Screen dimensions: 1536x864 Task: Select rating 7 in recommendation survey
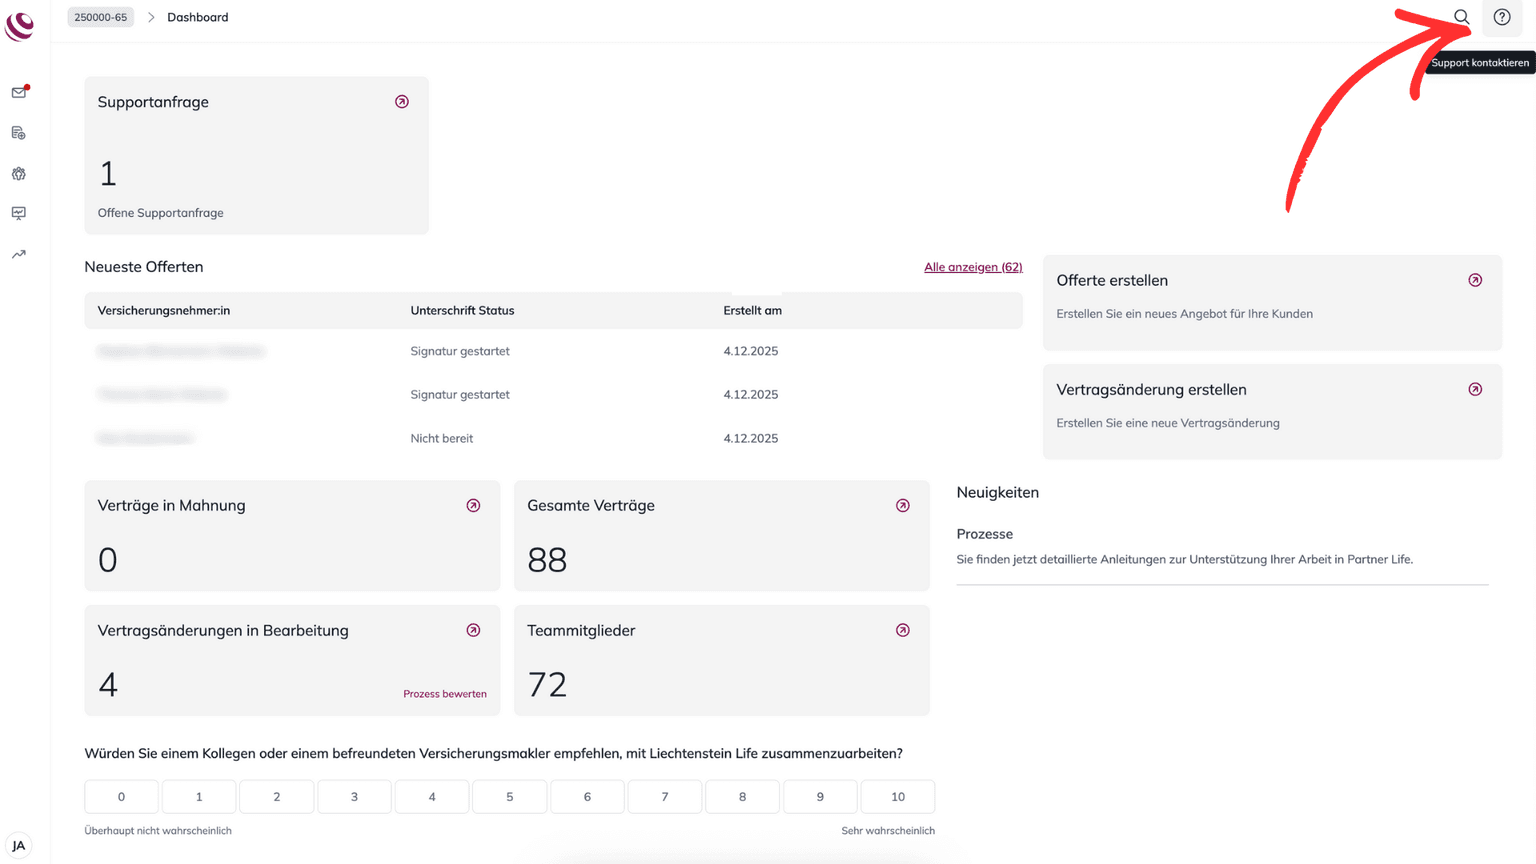pos(664,797)
